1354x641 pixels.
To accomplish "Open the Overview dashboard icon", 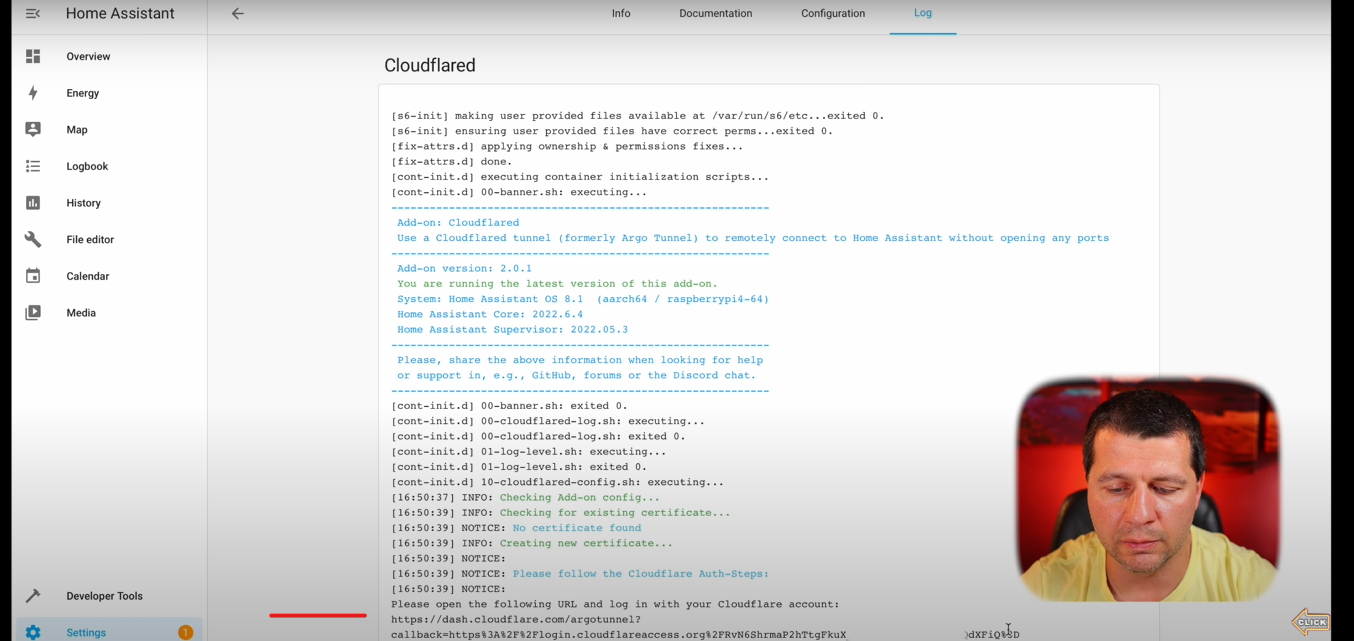I will [x=33, y=57].
